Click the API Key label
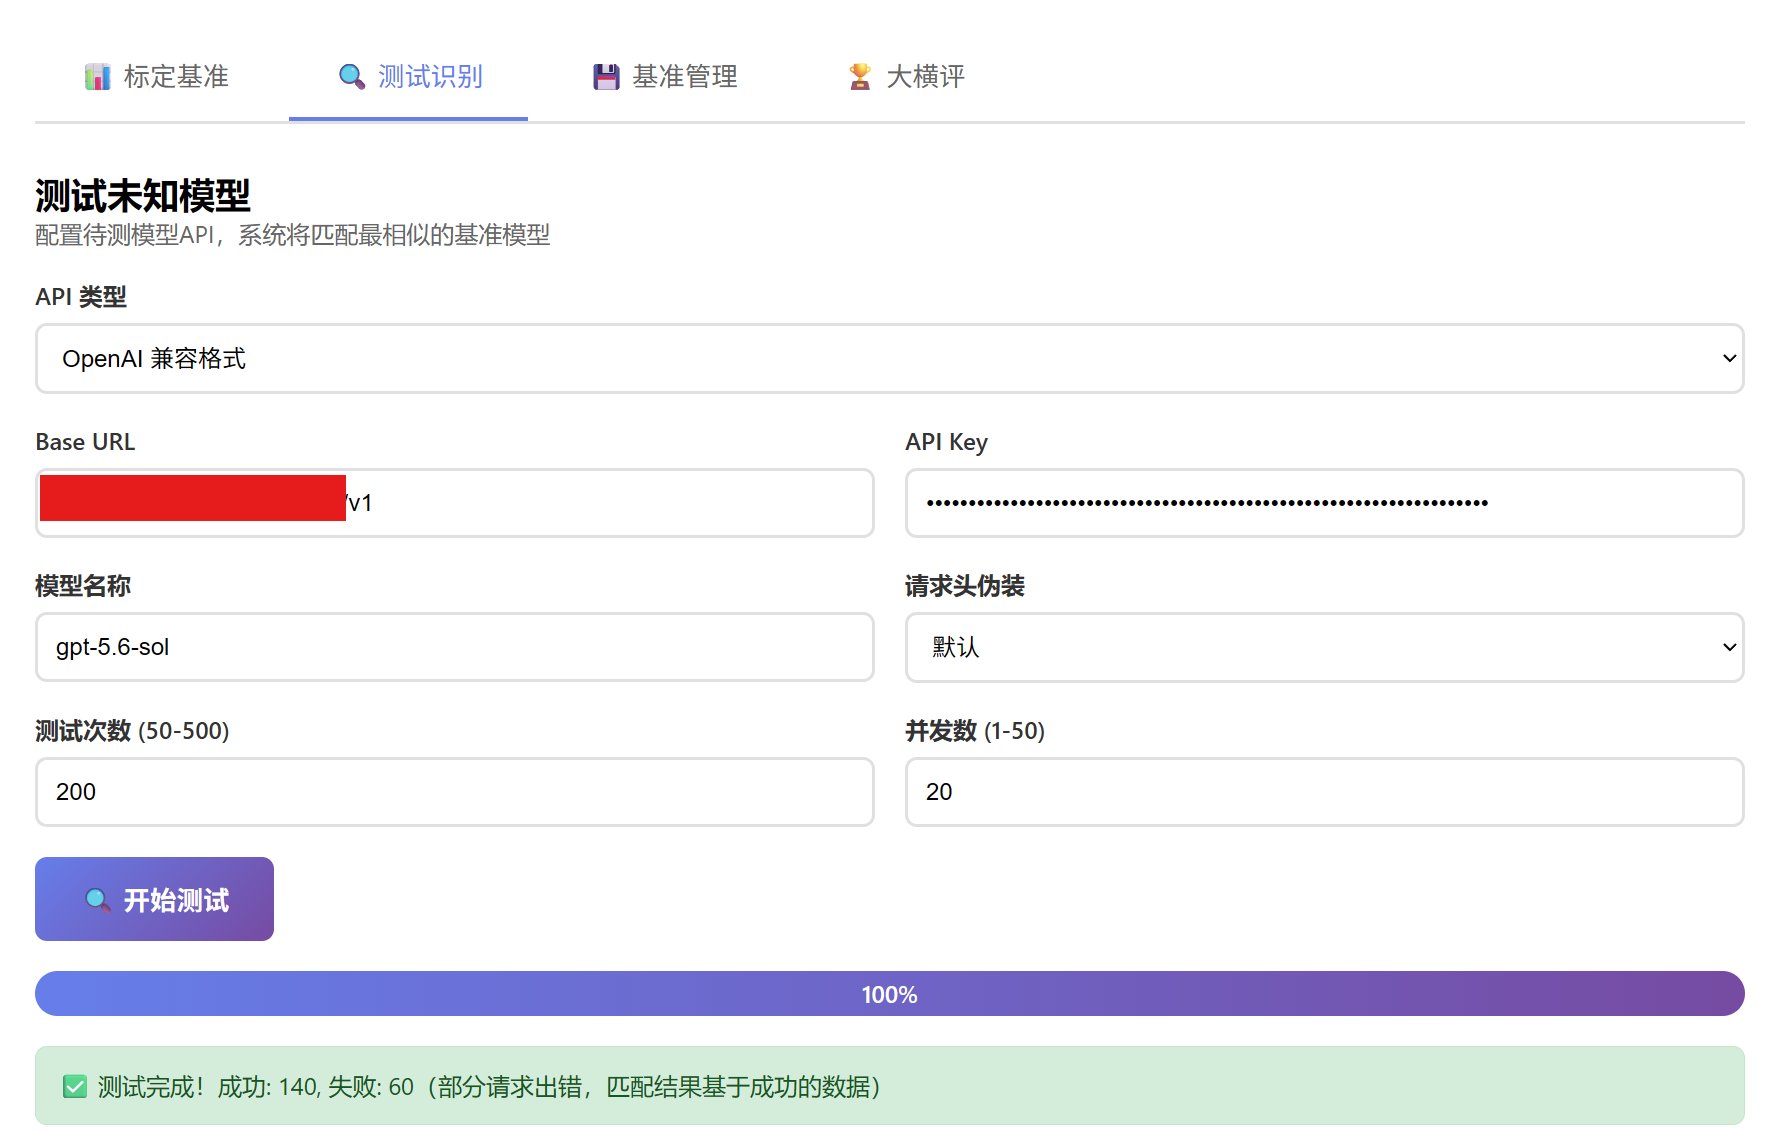1765x1134 pixels. 947,442
